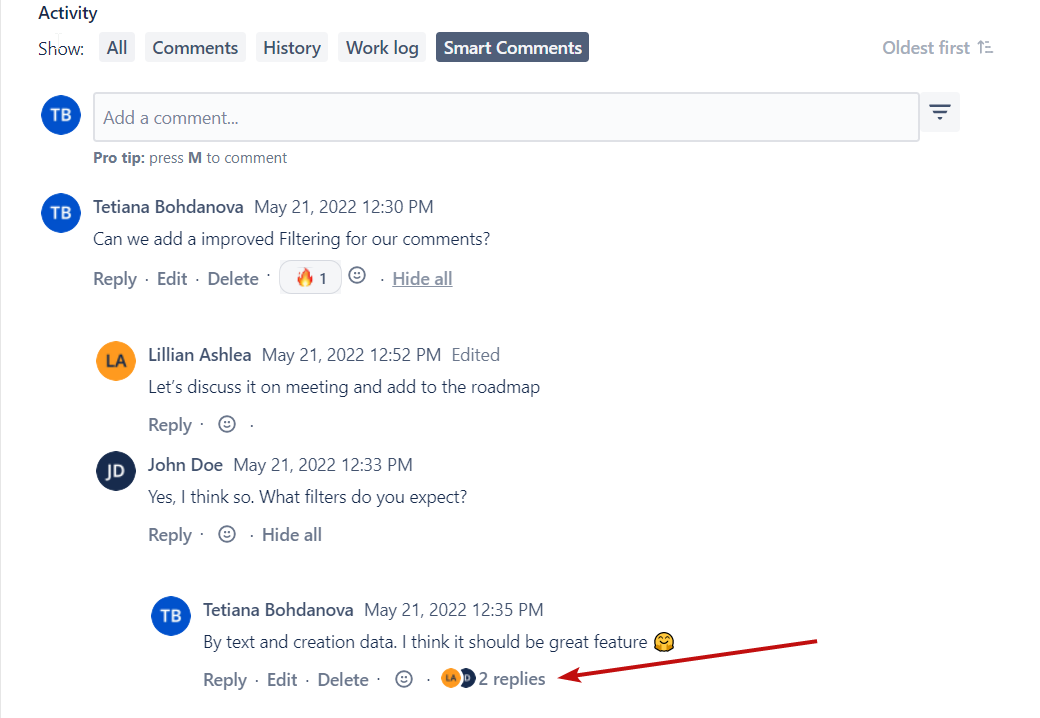This screenshot has width=1040, height=718.
Task: Toggle the fire reaction with count 1
Action: pos(311,278)
